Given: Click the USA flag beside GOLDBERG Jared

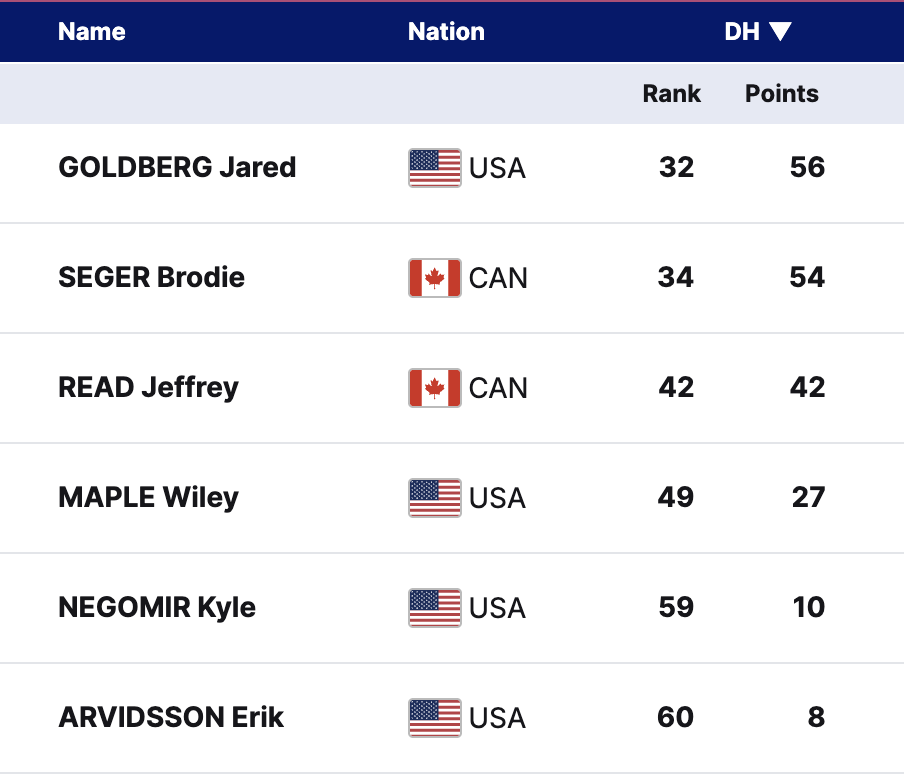Looking at the screenshot, I should pos(434,168).
